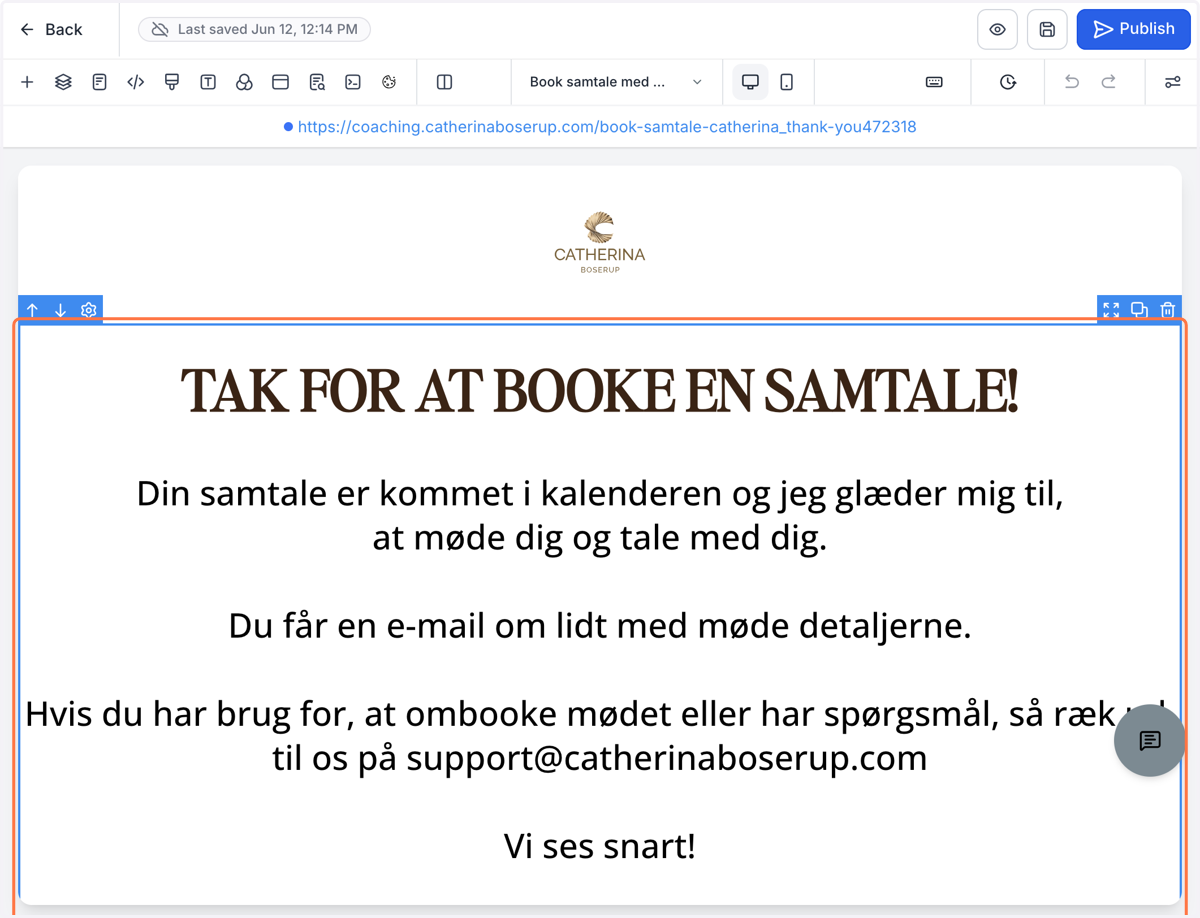Click the Undo arrow
The width and height of the screenshot is (1200, 918).
point(1072,82)
